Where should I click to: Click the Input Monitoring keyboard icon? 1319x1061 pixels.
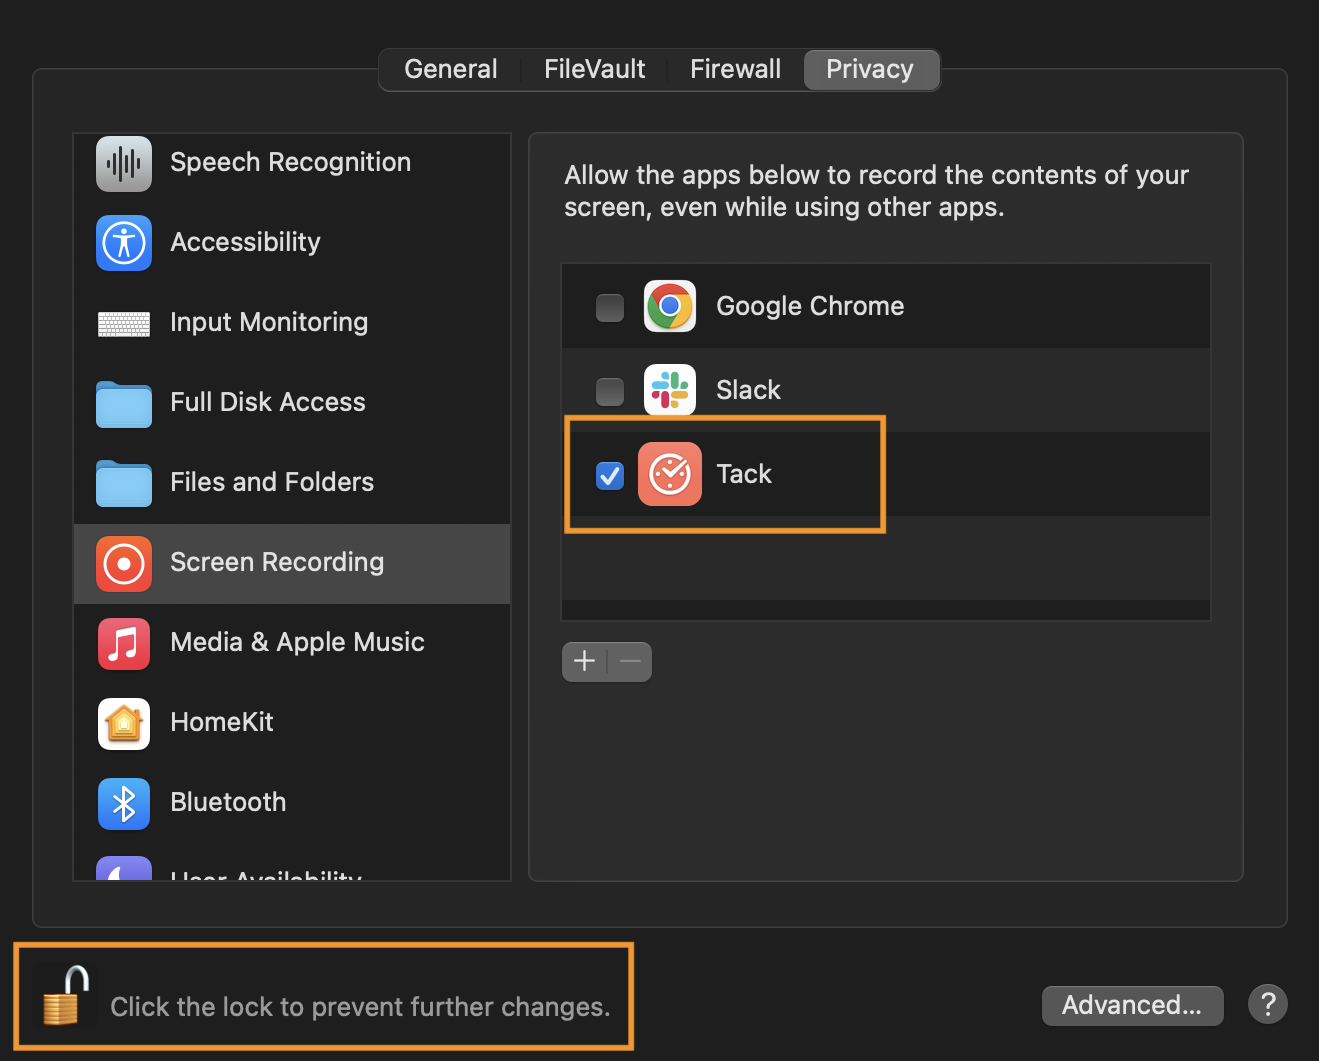coord(124,323)
